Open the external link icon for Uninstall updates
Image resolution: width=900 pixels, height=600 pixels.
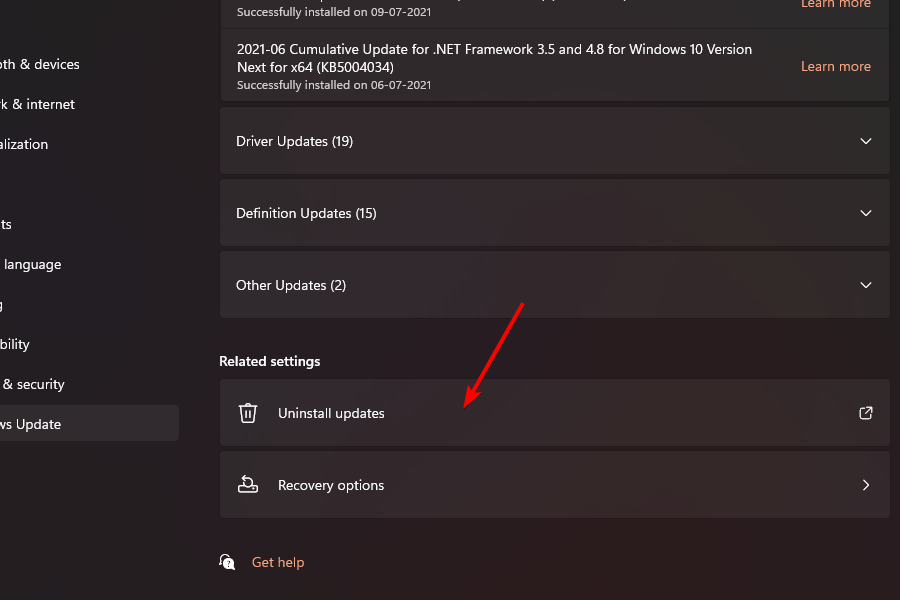click(866, 413)
